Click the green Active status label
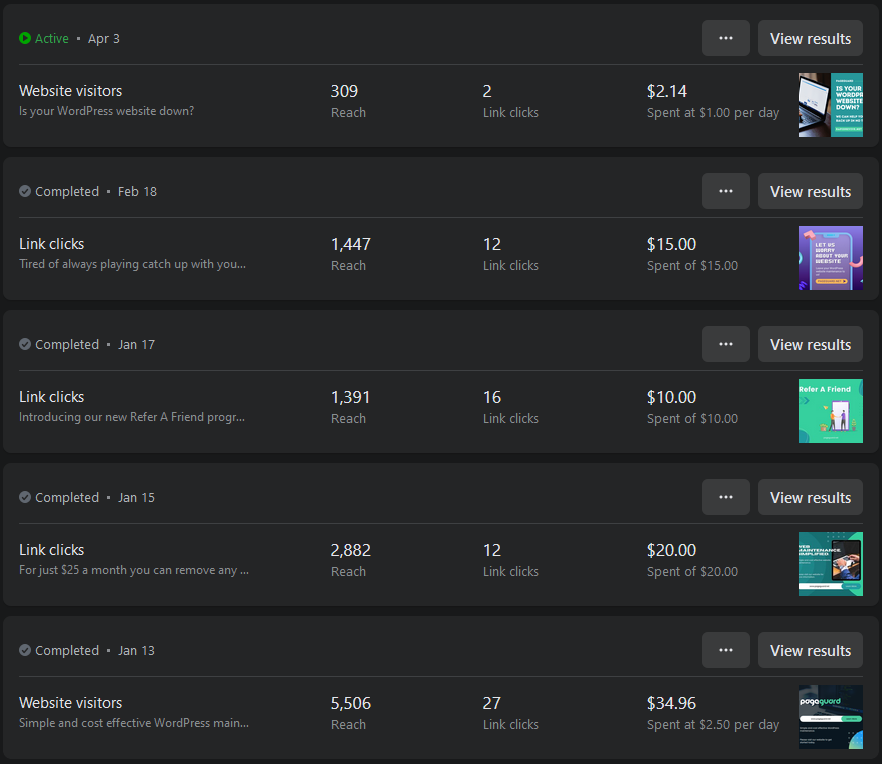 [x=52, y=39]
